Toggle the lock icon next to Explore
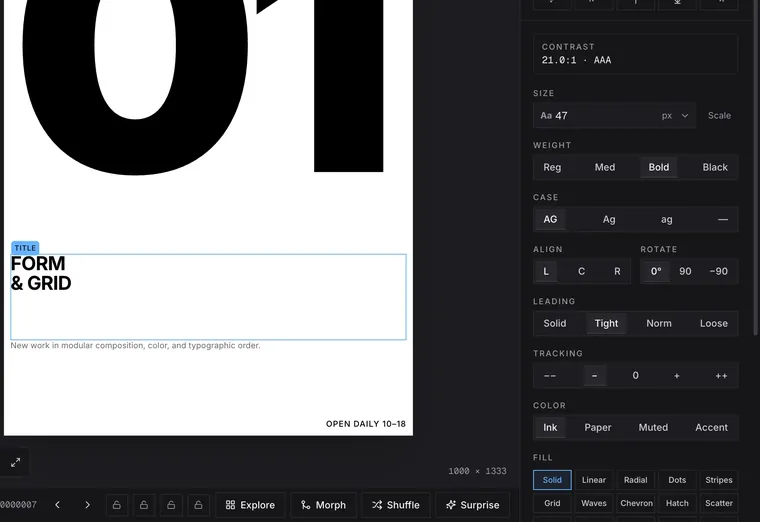760x522 pixels. pos(198,505)
